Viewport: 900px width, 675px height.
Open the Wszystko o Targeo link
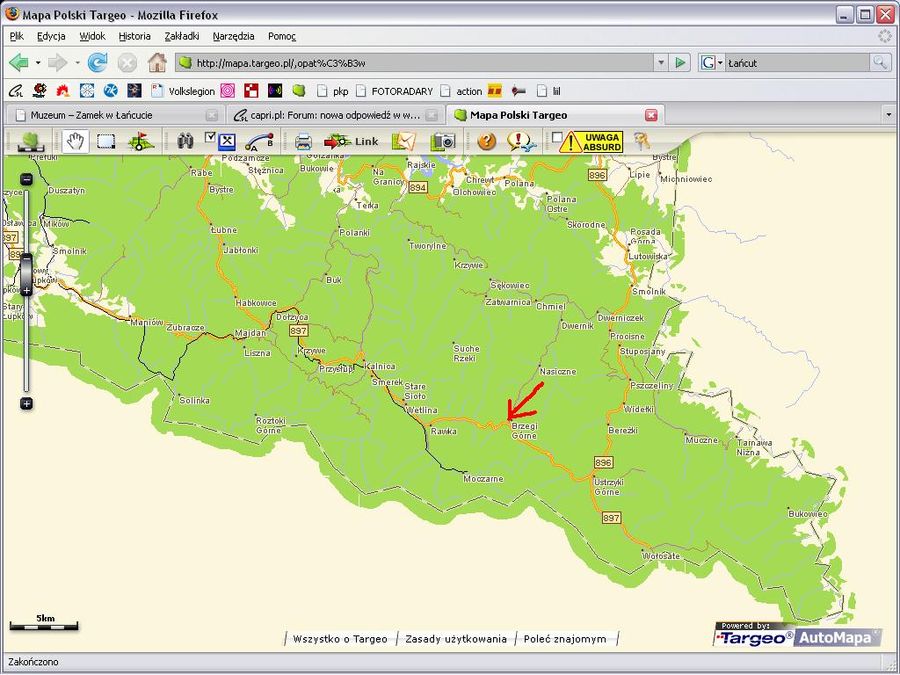click(x=340, y=638)
